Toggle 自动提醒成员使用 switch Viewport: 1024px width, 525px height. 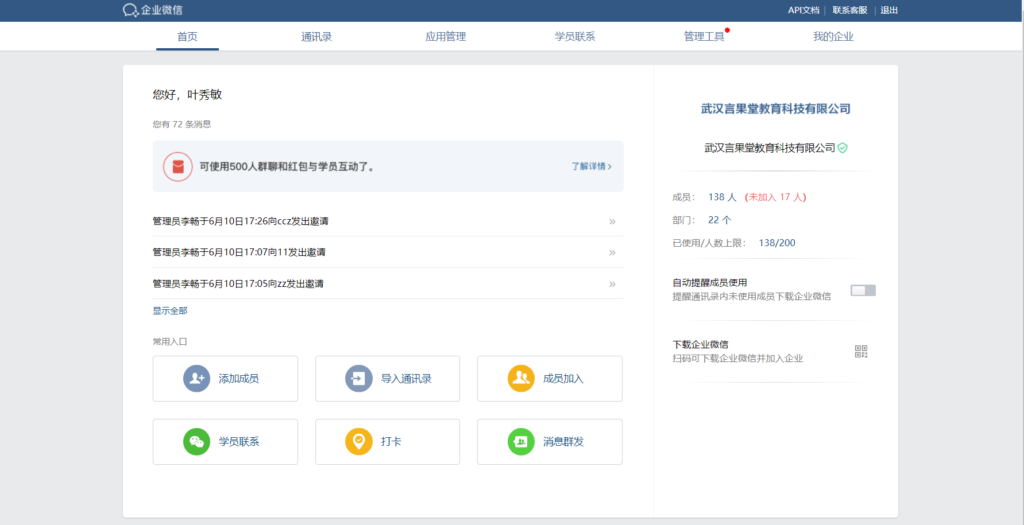click(863, 291)
